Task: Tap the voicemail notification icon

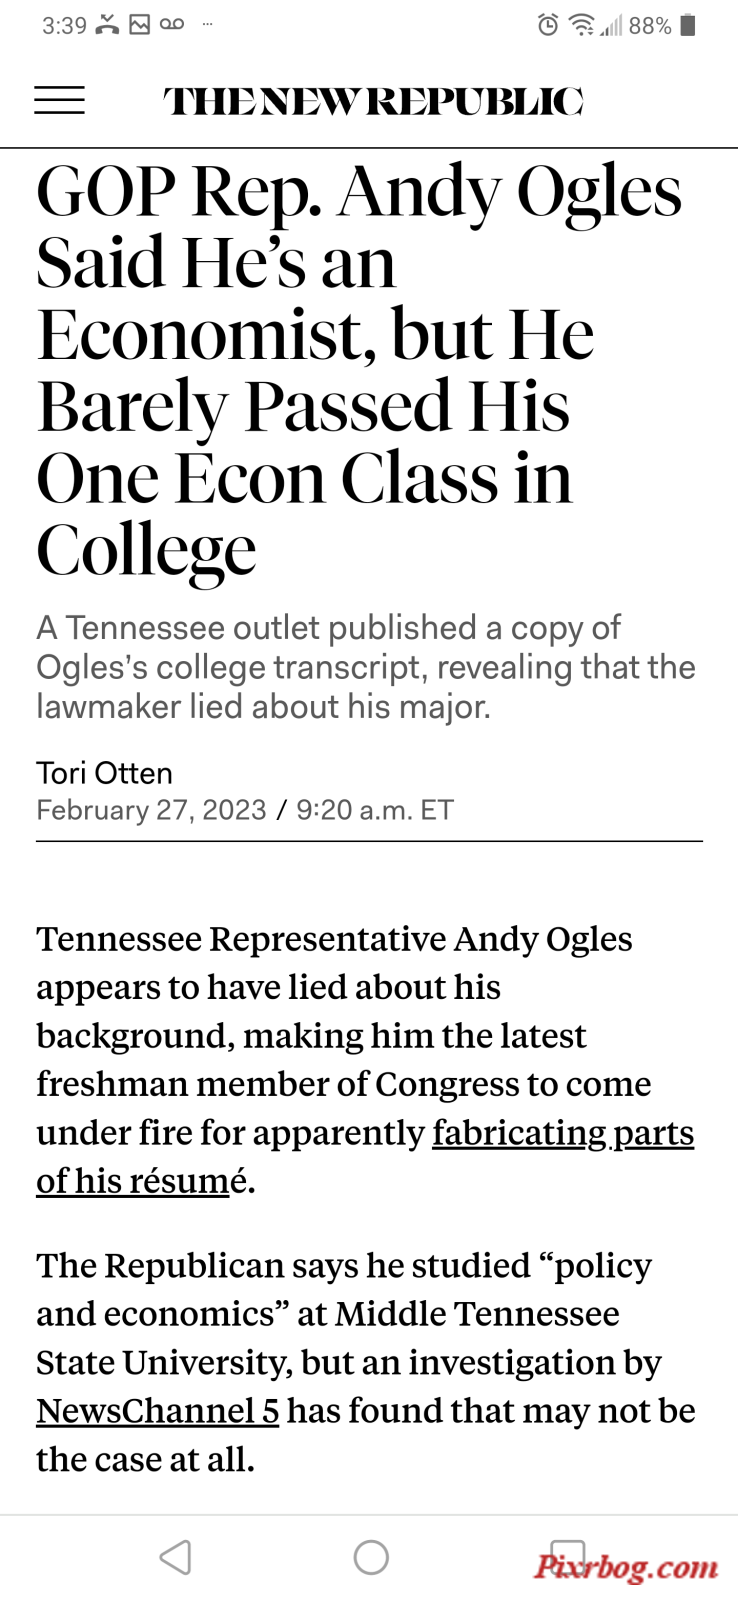Action: (172, 25)
